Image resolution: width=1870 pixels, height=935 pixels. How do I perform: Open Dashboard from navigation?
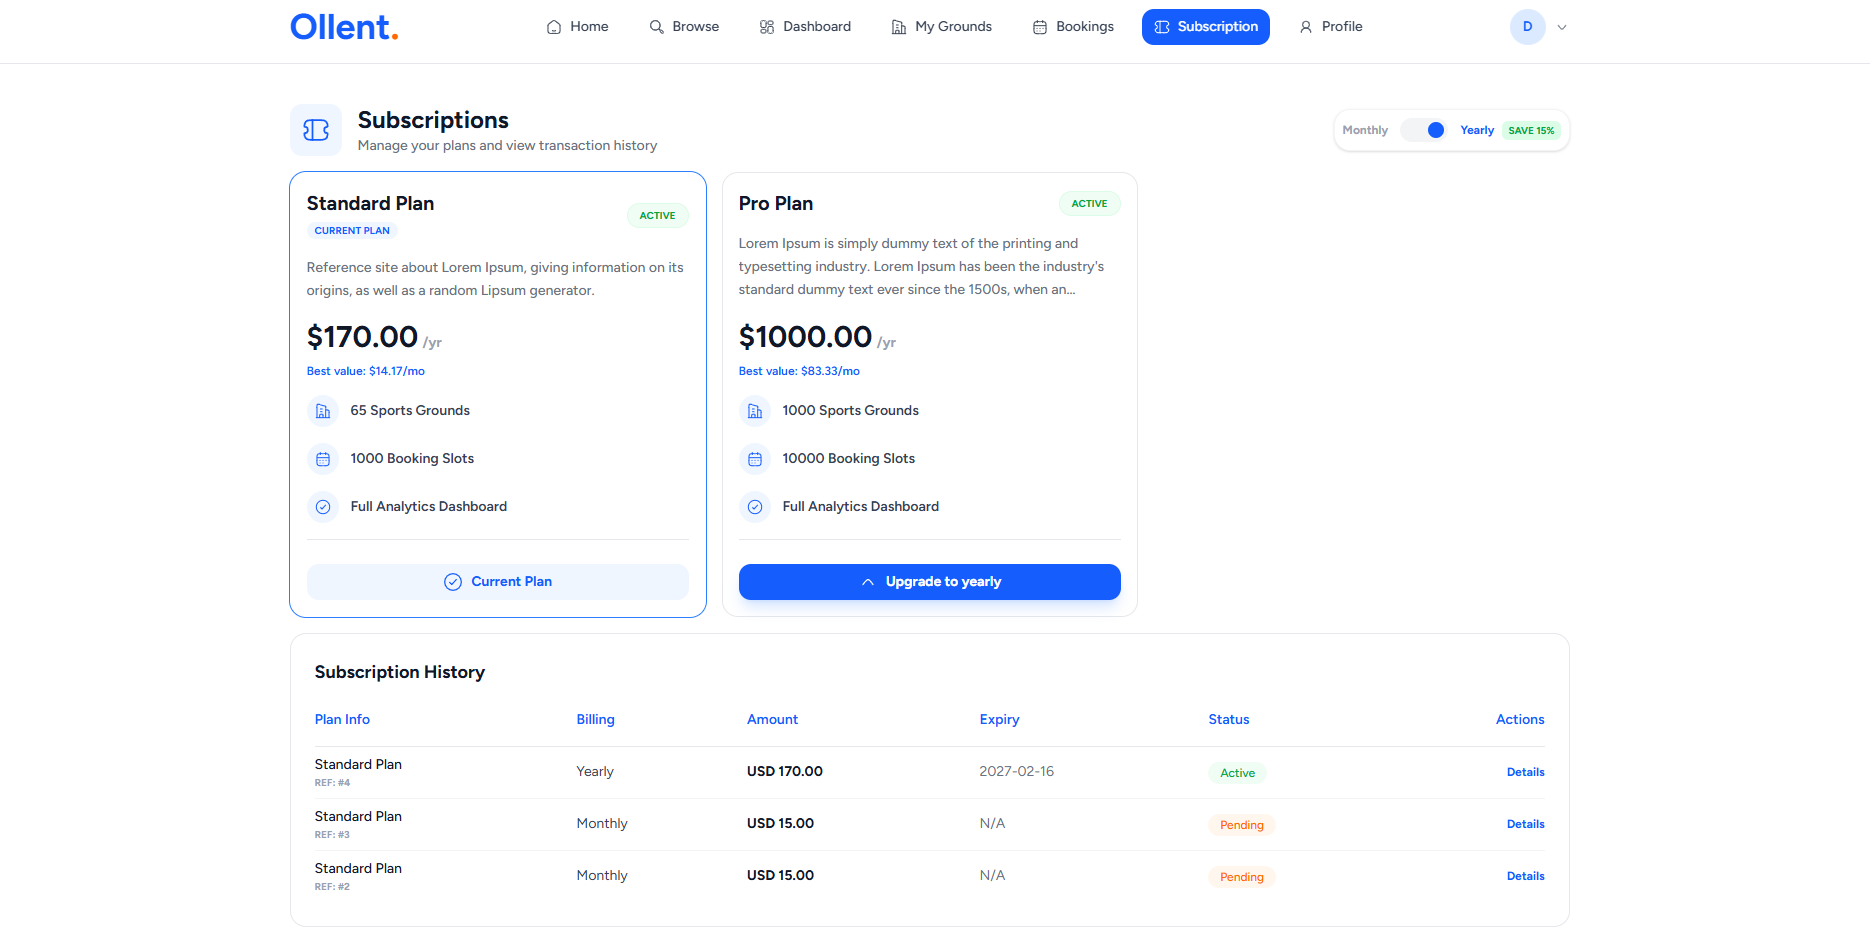click(805, 27)
